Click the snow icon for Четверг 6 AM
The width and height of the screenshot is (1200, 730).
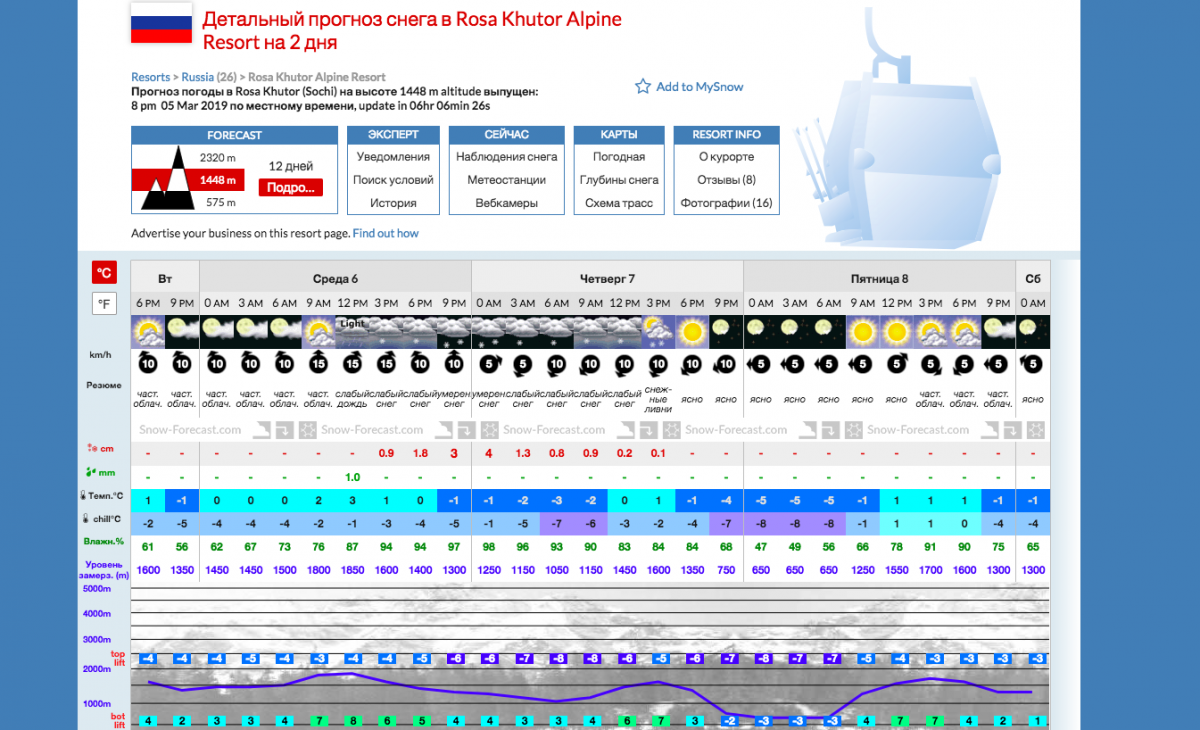click(556, 330)
